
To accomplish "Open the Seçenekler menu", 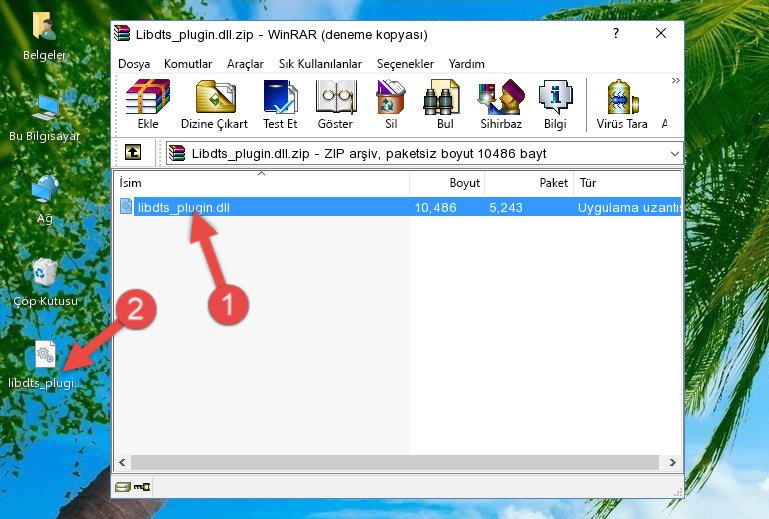I will tap(405, 64).
